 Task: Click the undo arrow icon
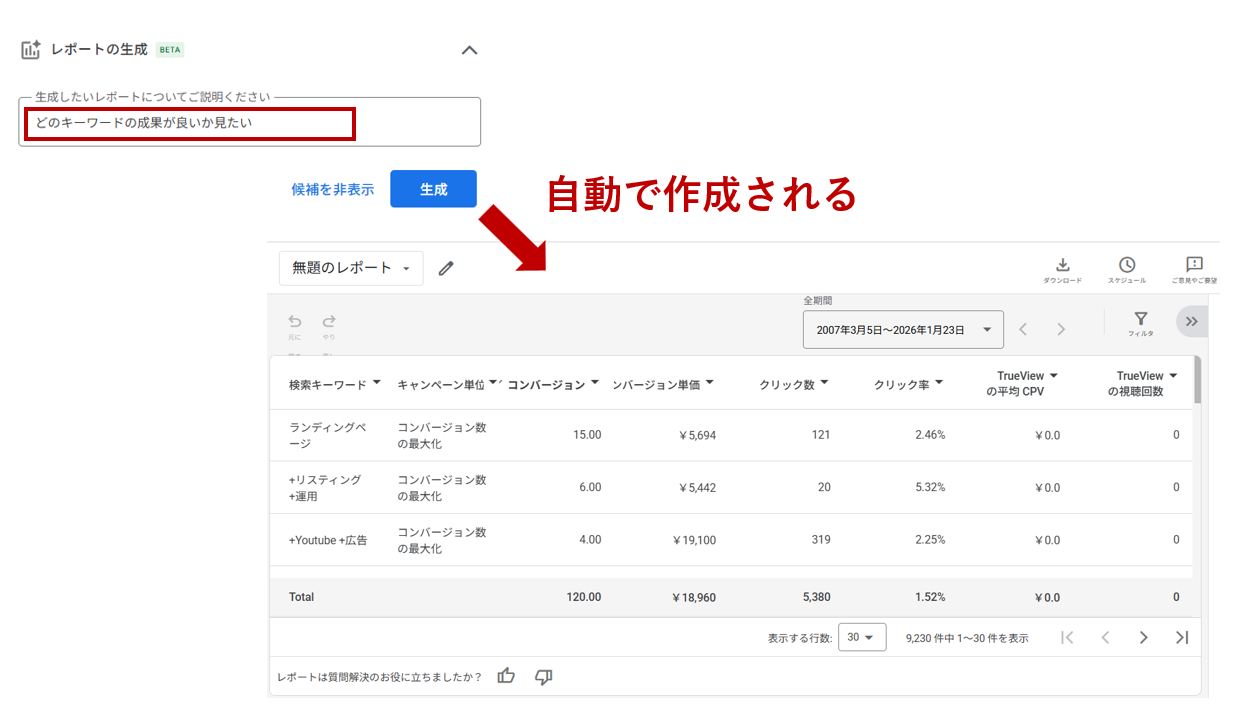(295, 322)
